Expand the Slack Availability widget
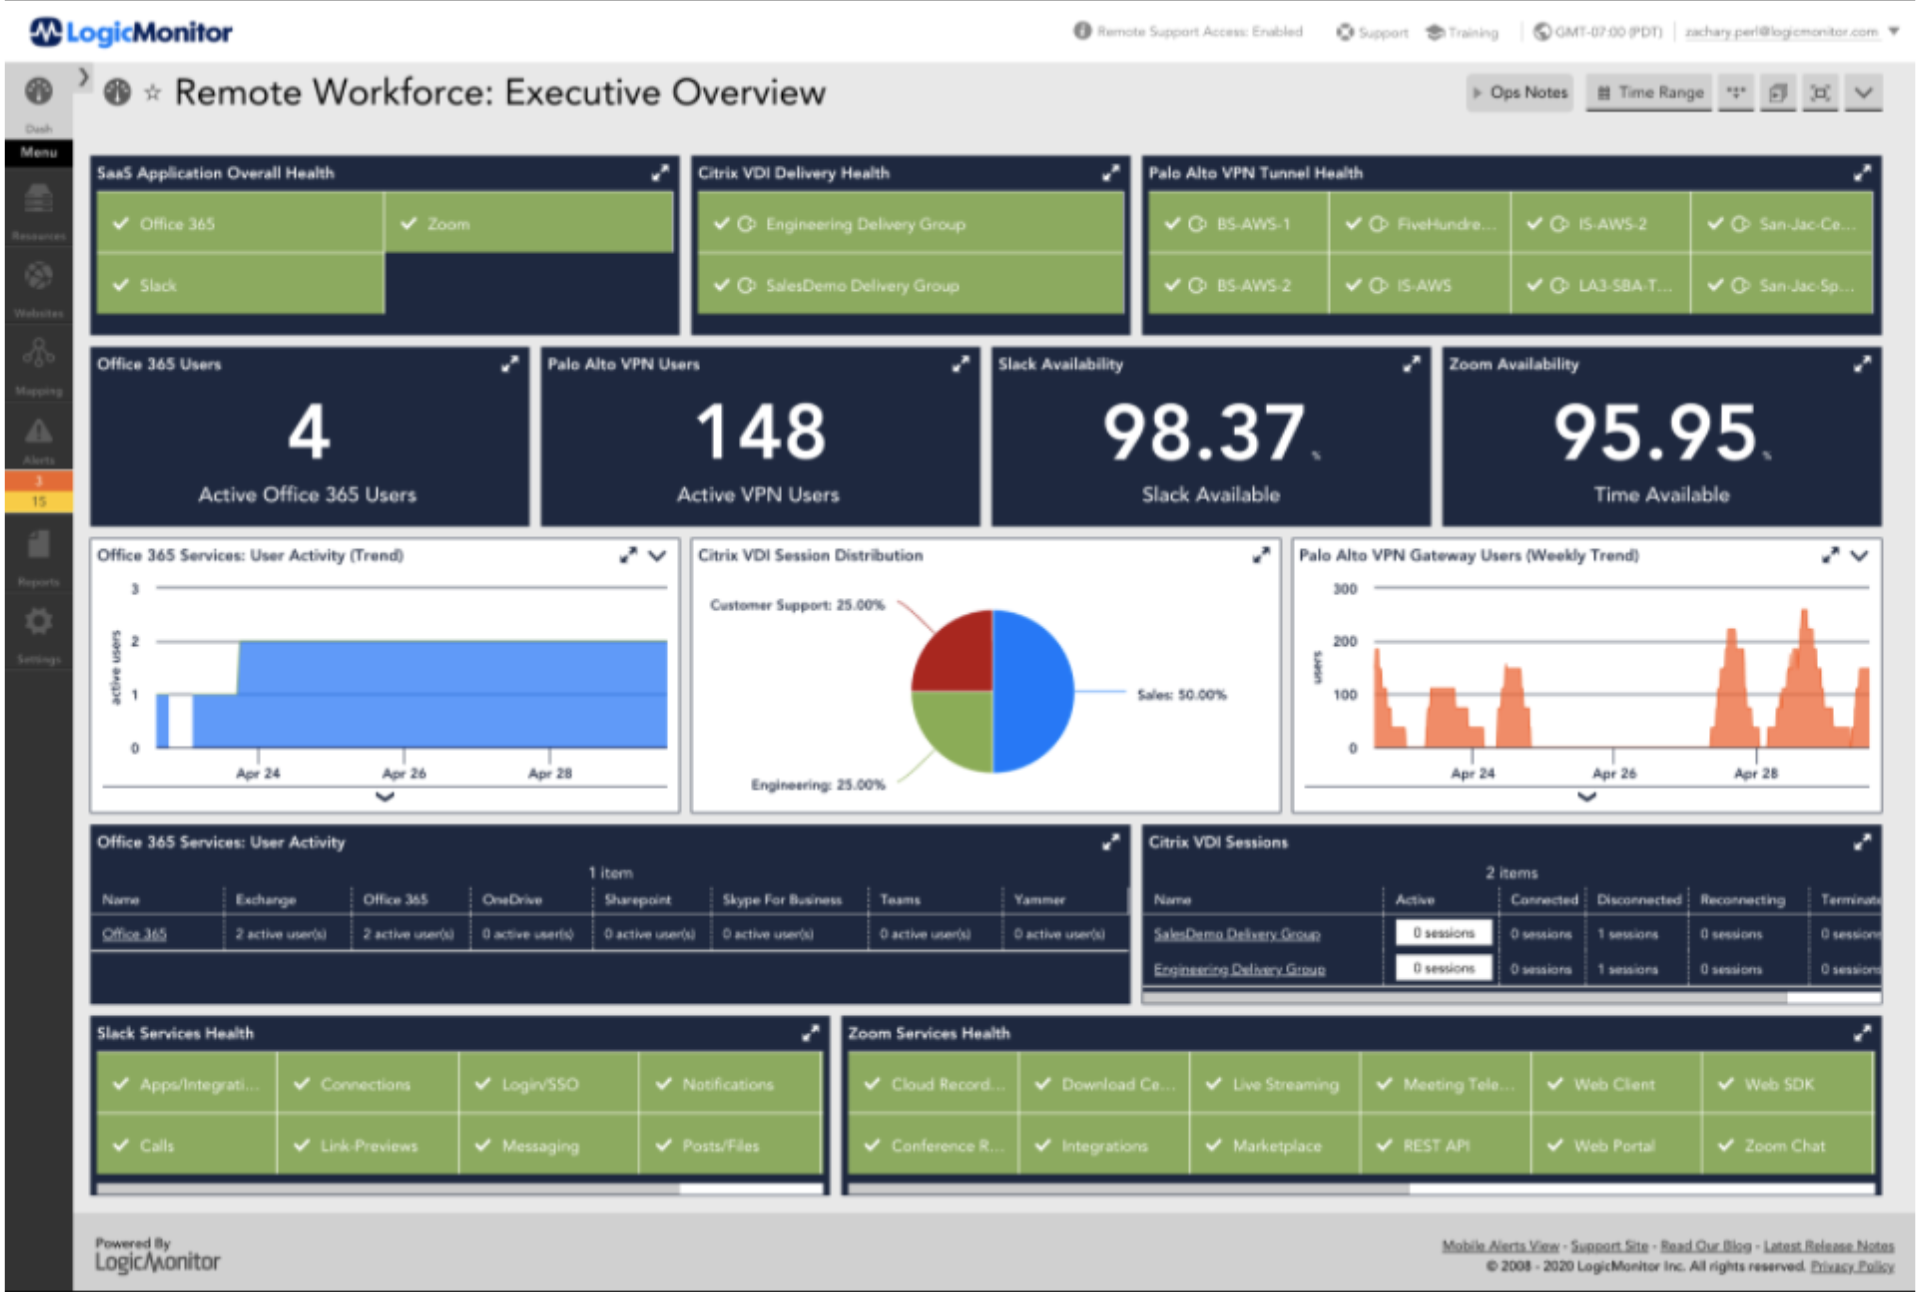Viewport: 1916px width, 1292px height. (x=1411, y=365)
